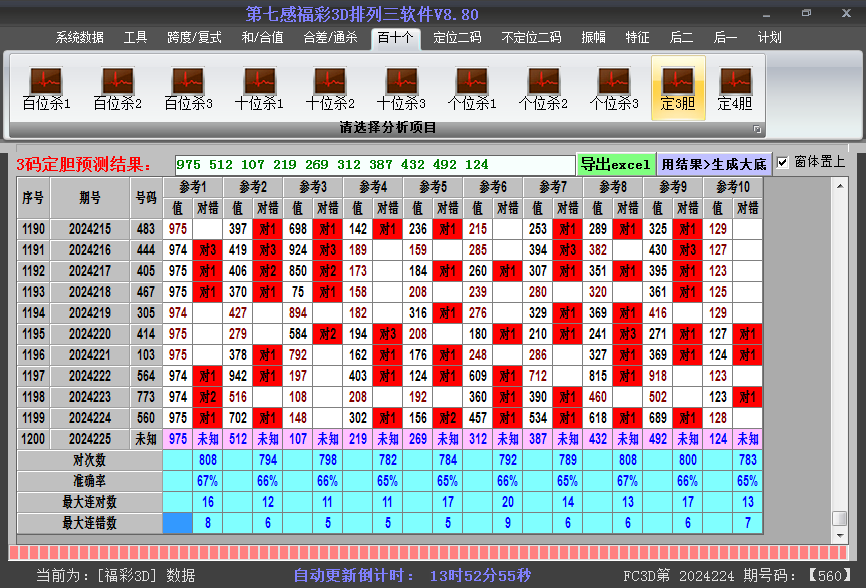
Task: Click the 参考10 column header
Action: 733,187
